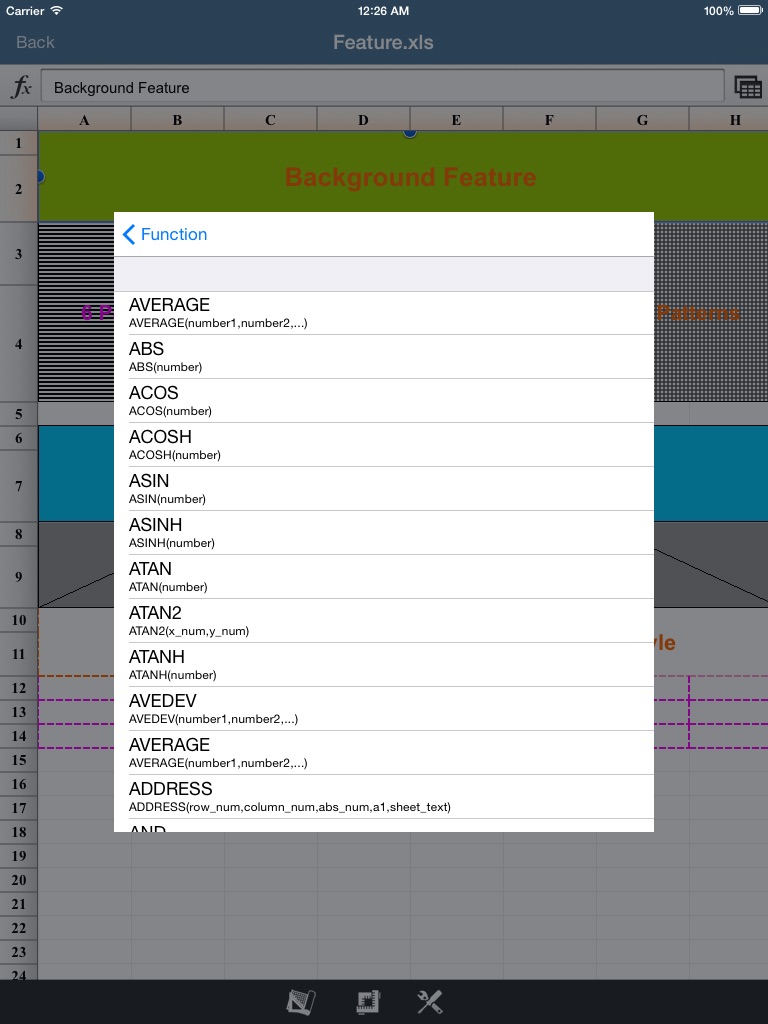
Task: Select column G header
Action: (x=642, y=120)
